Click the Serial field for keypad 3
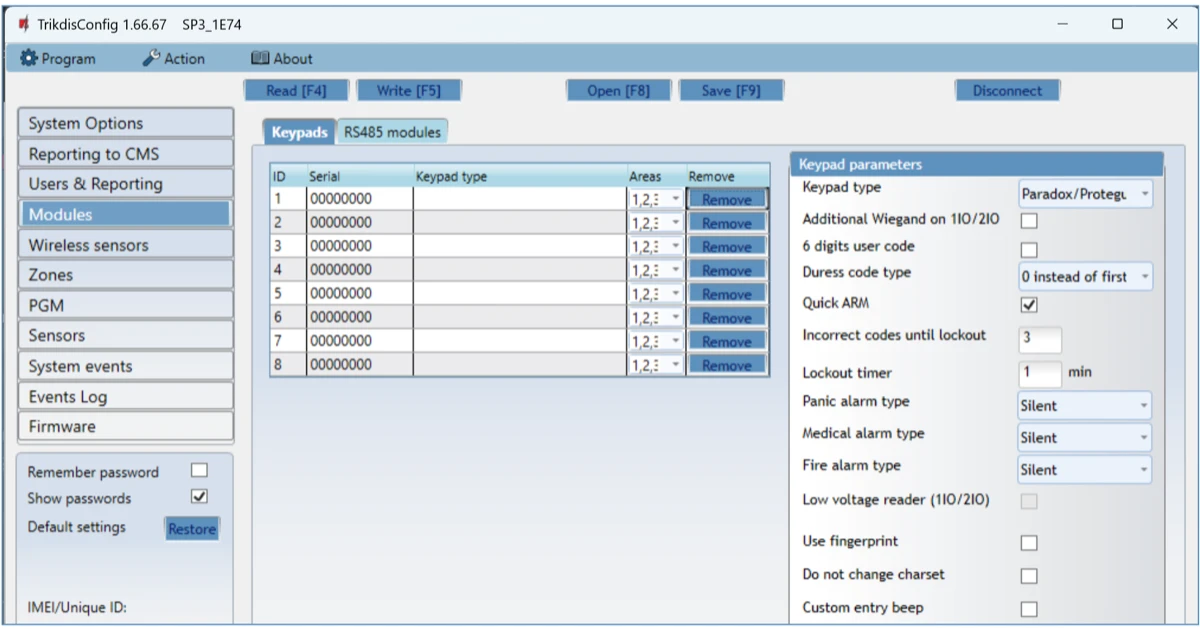Image resolution: width=1200 pixels, height=629 pixels. pos(359,246)
